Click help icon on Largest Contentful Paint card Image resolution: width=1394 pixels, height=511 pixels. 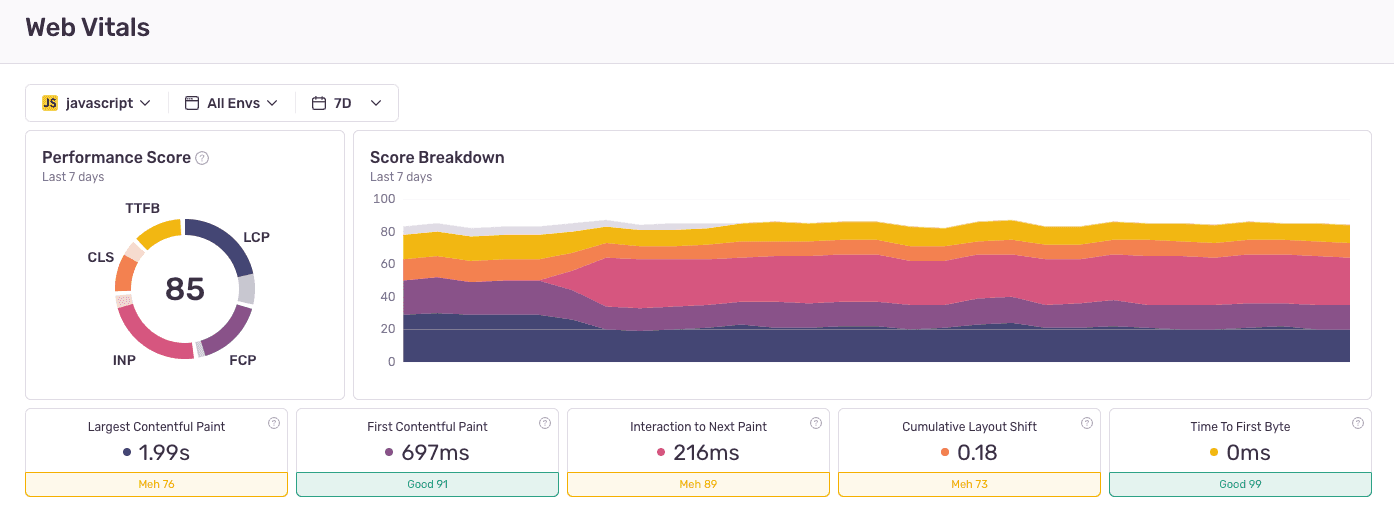tap(274, 423)
